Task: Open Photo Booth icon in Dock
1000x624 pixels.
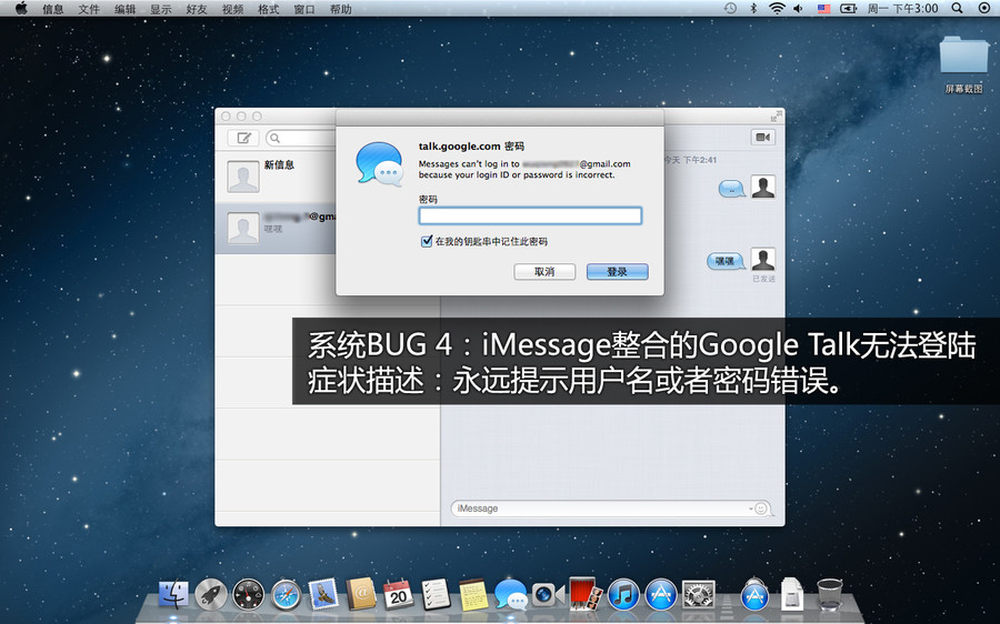Action: [x=585, y=593]
